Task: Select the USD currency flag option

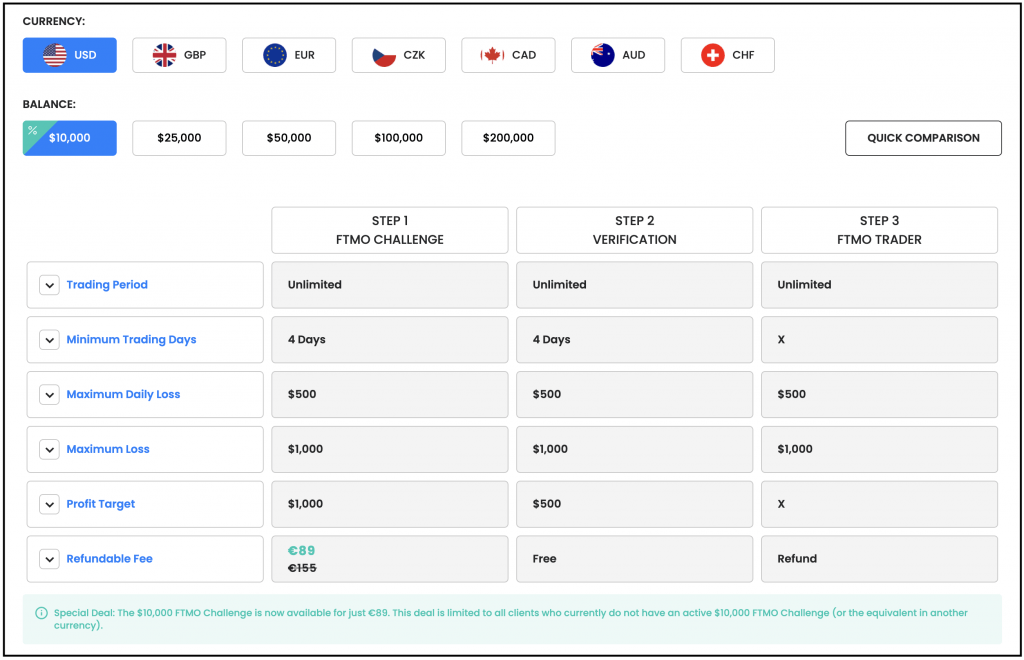Action: coord(70,55)
